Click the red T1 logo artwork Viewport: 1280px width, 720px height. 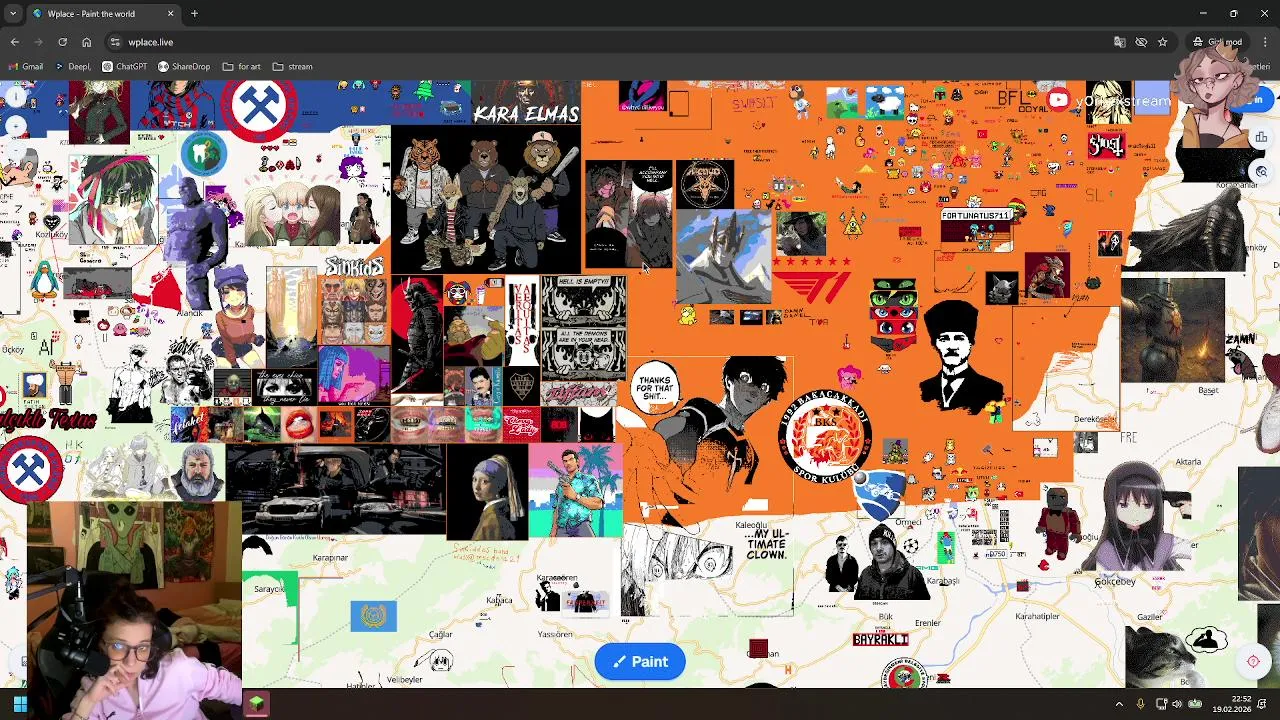[x=811, y=285]
